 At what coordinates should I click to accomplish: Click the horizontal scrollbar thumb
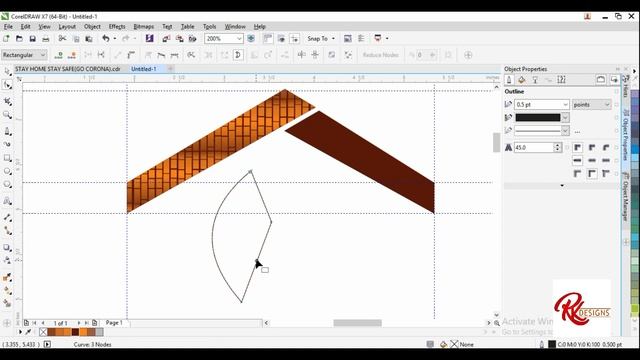[358, 323]
